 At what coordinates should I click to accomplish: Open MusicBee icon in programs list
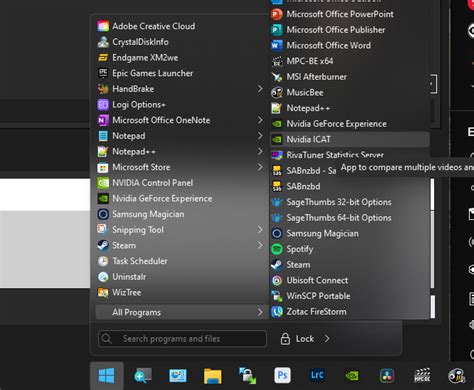277,92
